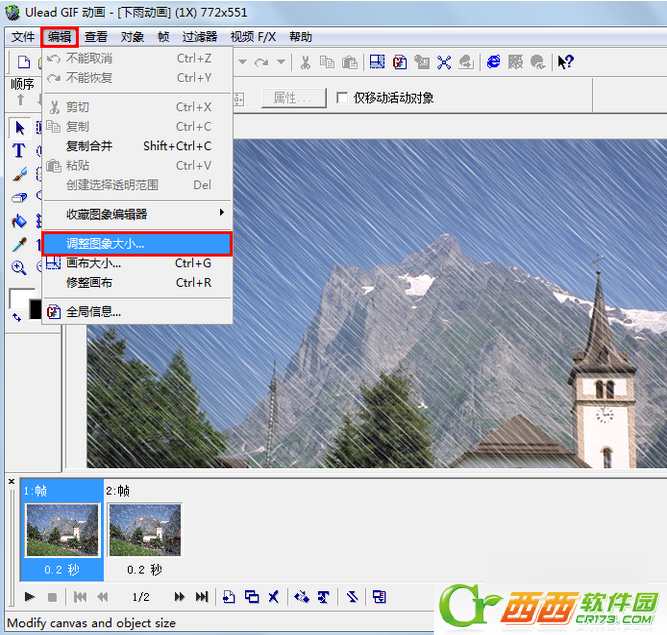The width and height of the screenshot is (667, 635).
Task: Open the 文件 menu
Action: click(x=23, y=37)
